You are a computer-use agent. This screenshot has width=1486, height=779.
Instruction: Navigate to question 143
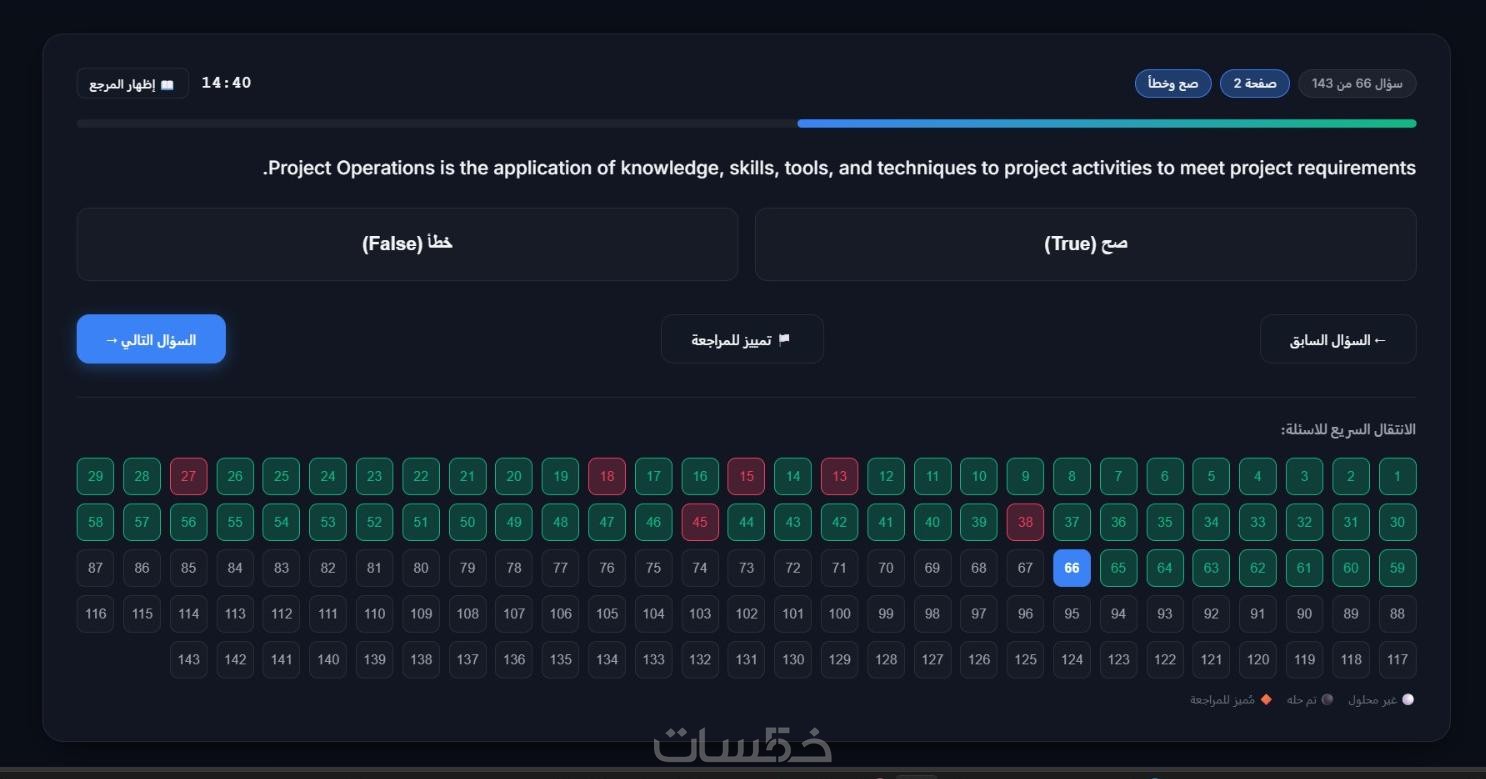(x=188, y=660)
